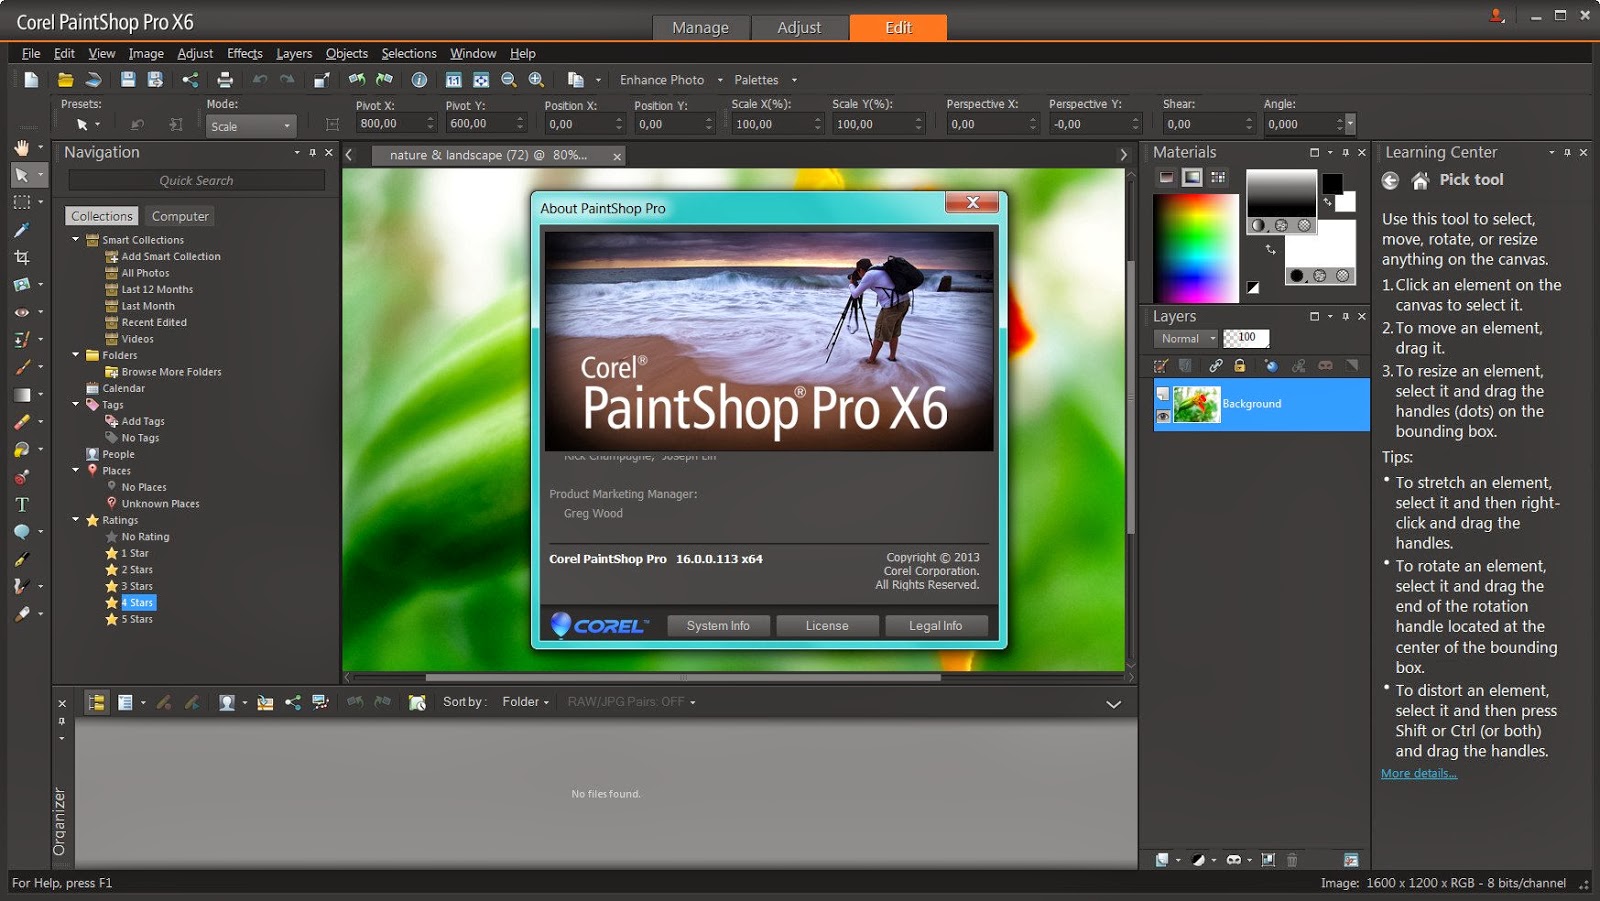Toggle foreground transparent material button

click(1304, 226)
